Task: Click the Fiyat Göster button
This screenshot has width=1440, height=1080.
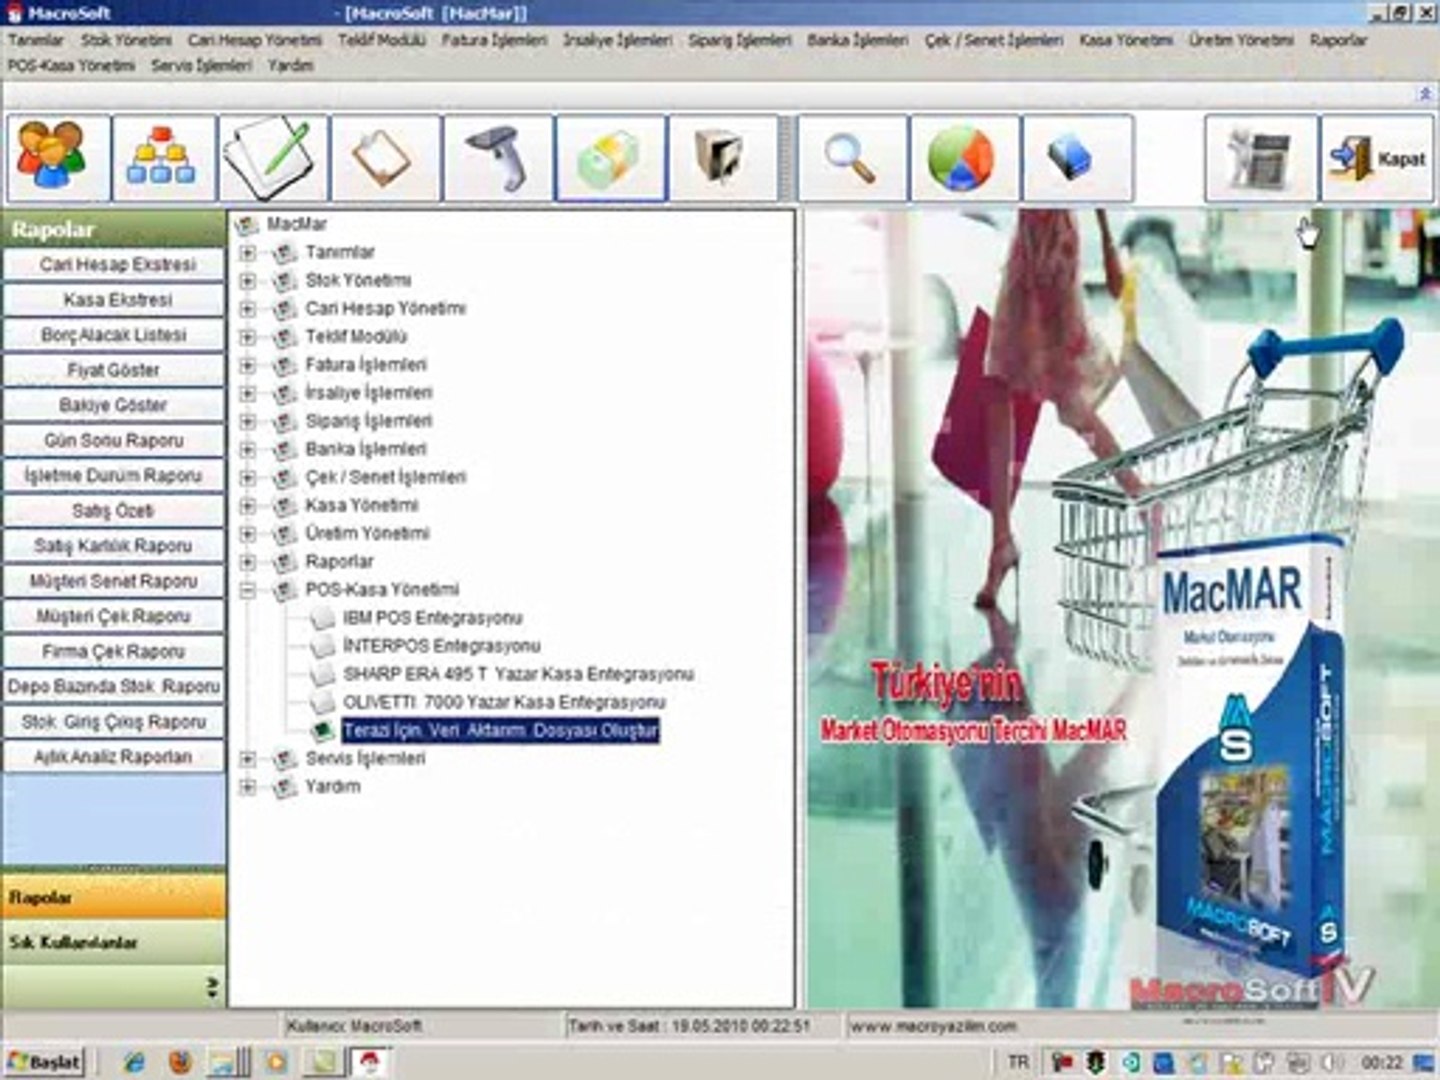Action: [114, 370]
